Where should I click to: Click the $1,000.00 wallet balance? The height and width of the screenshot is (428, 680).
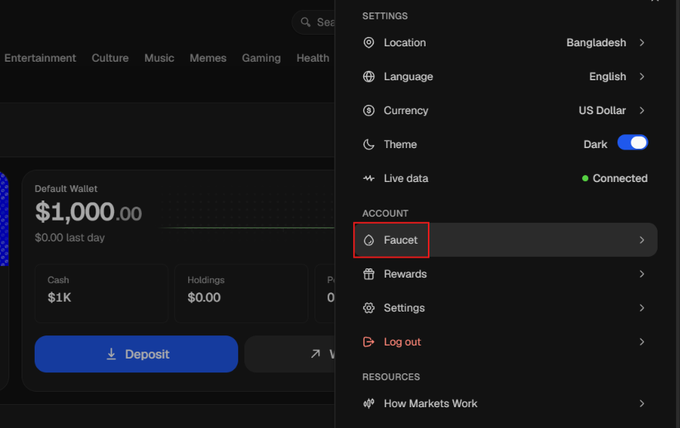click(x=88, y=212)
